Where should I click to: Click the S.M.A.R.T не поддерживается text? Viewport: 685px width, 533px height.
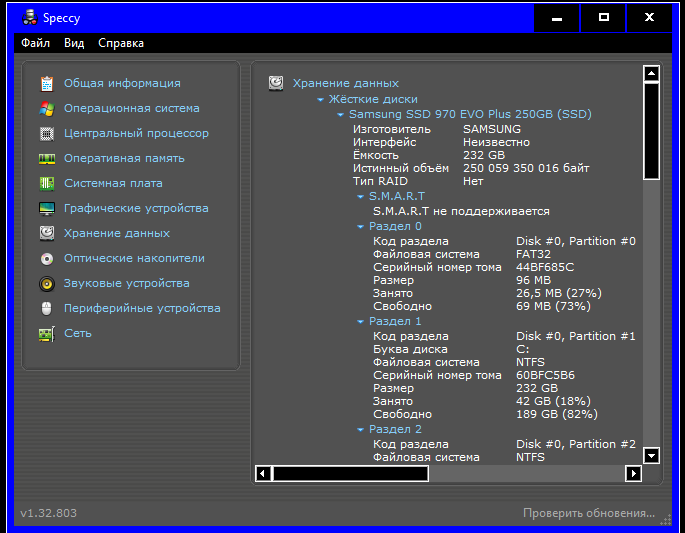pos(461,211)
